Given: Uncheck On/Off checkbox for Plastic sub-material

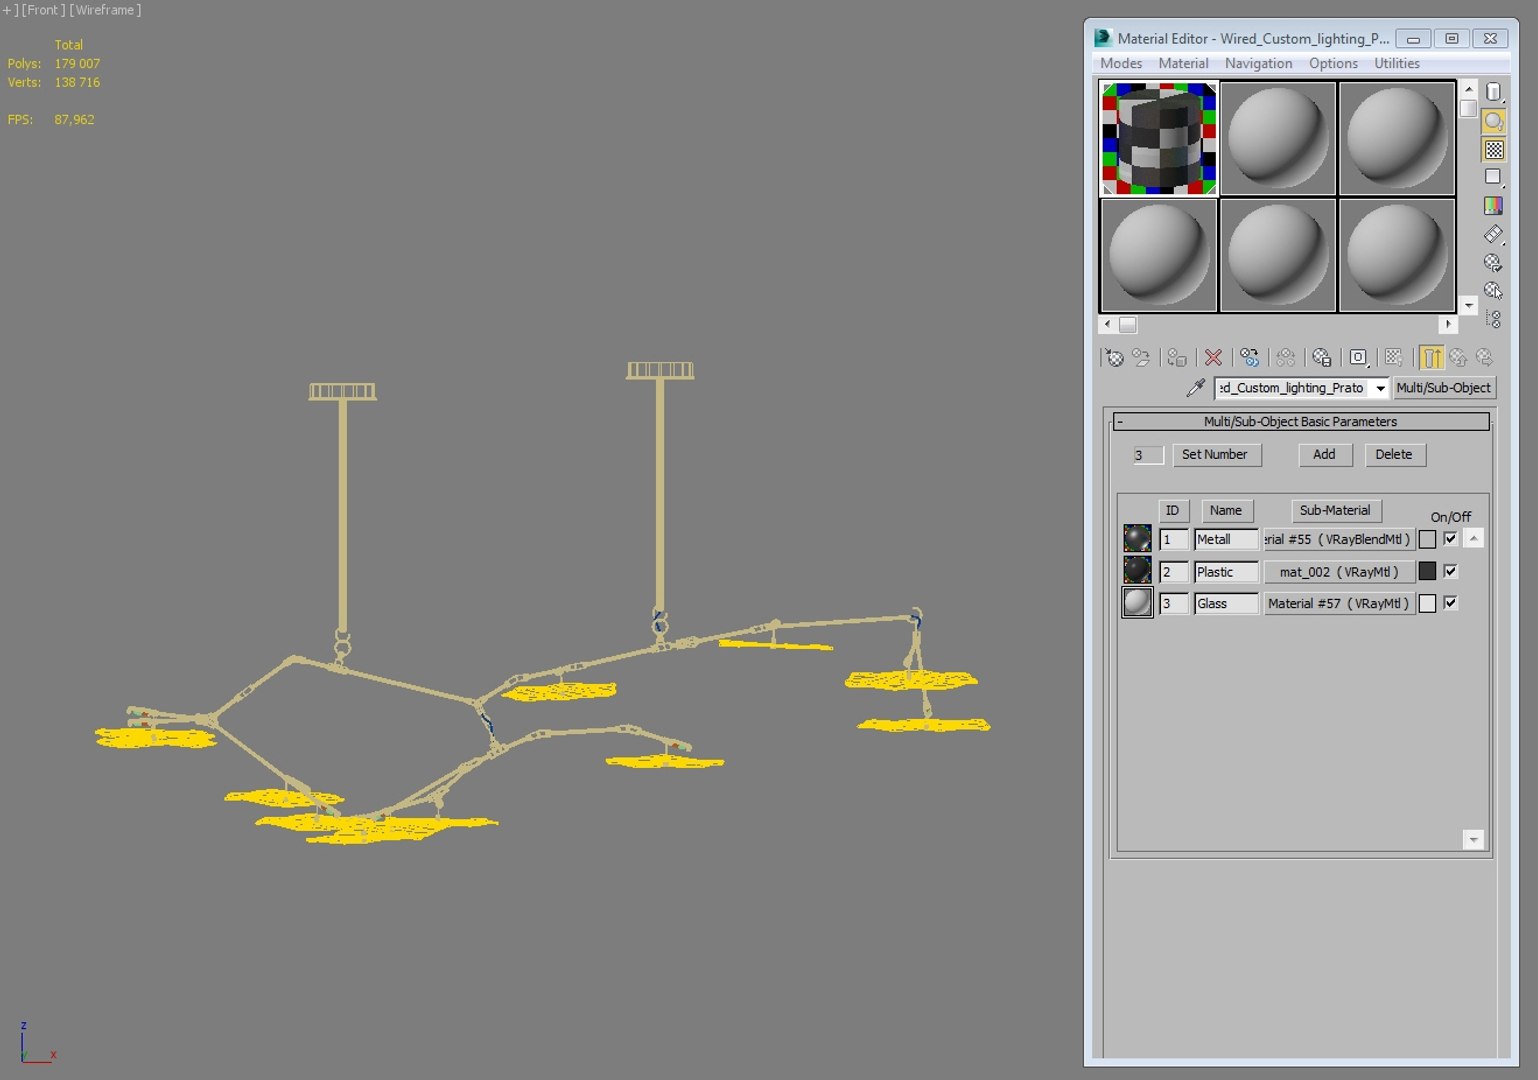Looking at the screenshot, I should [1450, 571].
